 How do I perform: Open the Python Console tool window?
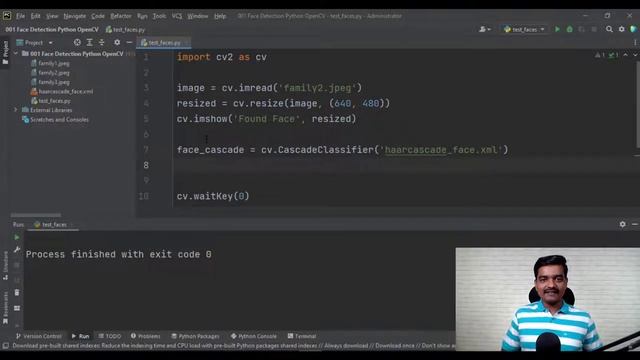253,336
